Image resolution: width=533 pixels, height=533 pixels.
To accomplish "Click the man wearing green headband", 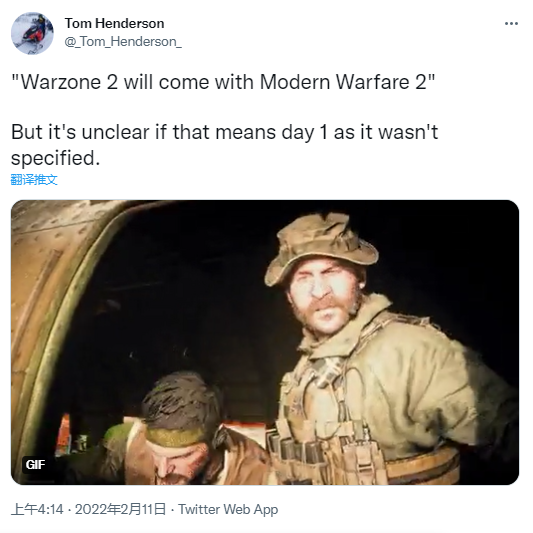I will coord(177,432).
